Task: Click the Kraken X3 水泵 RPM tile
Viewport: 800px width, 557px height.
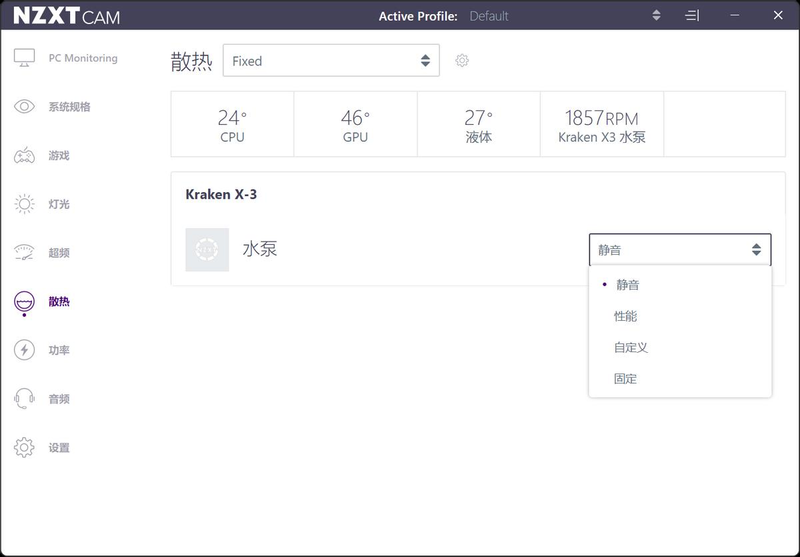Action: [601, 126]
